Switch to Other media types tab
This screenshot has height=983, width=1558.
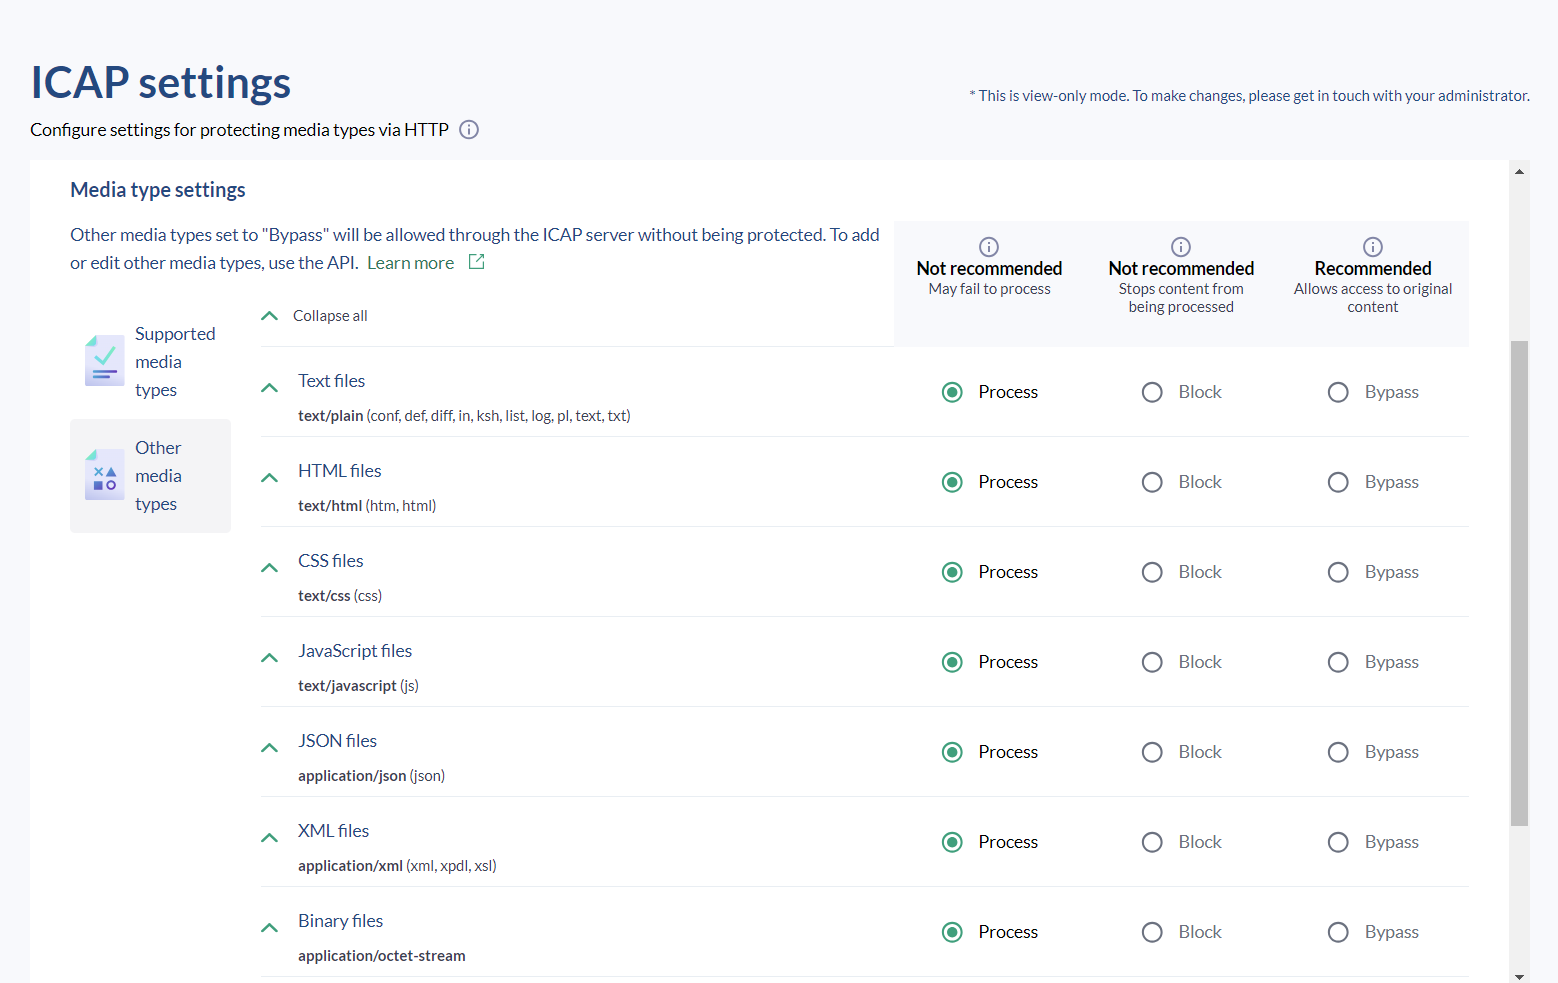pyautogui.click(x=150, y=476)
